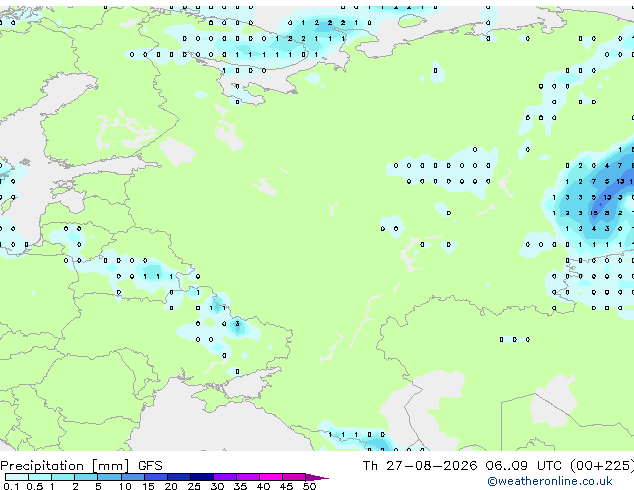Click legend label '15' under color bar
The image size is (634, 490).
click(x=148, y=486)
